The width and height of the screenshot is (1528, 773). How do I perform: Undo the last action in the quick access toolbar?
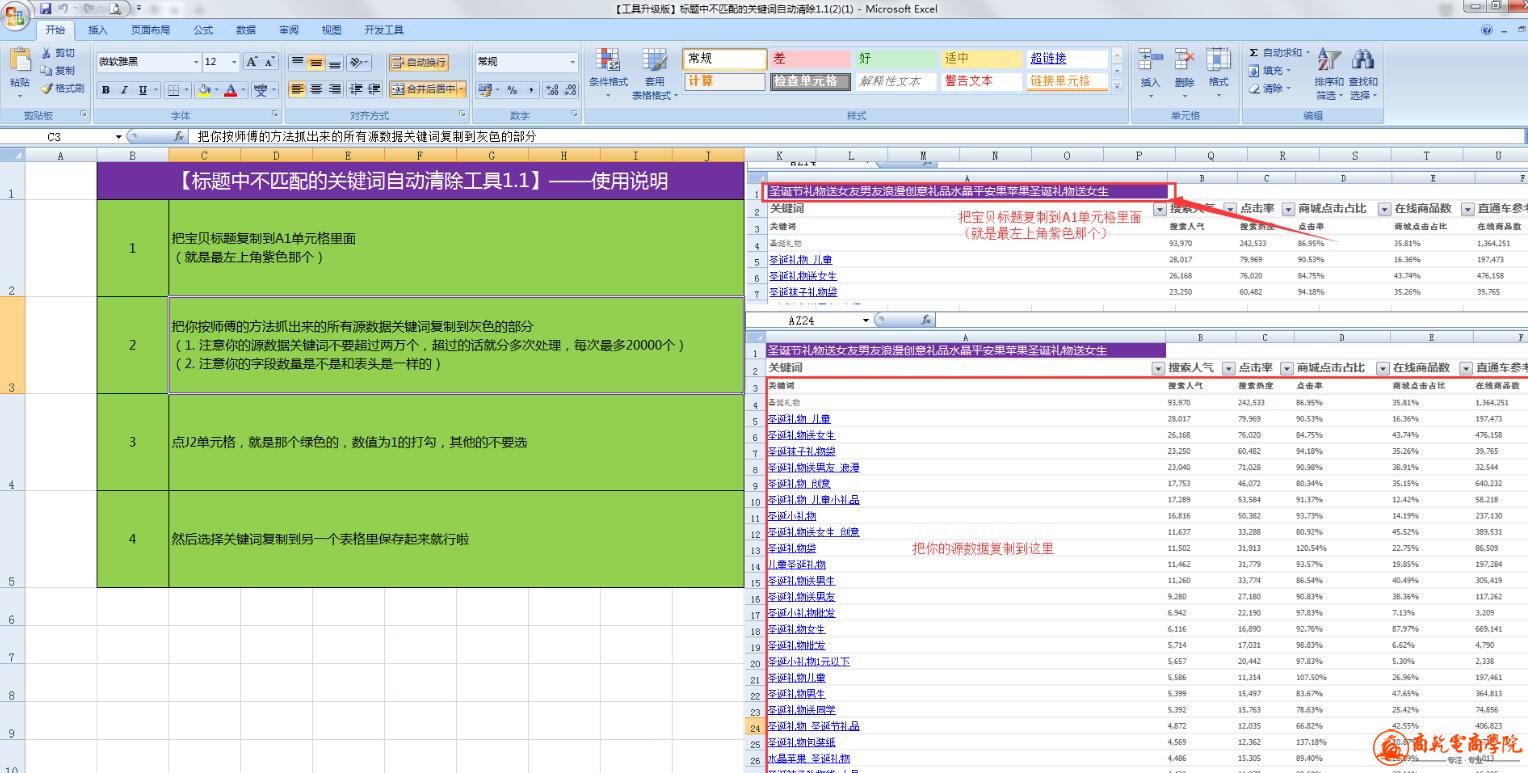pos(63,8)
